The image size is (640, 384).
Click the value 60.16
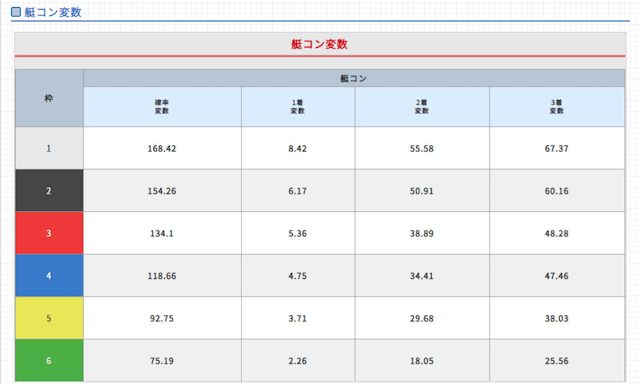(557, 191)
